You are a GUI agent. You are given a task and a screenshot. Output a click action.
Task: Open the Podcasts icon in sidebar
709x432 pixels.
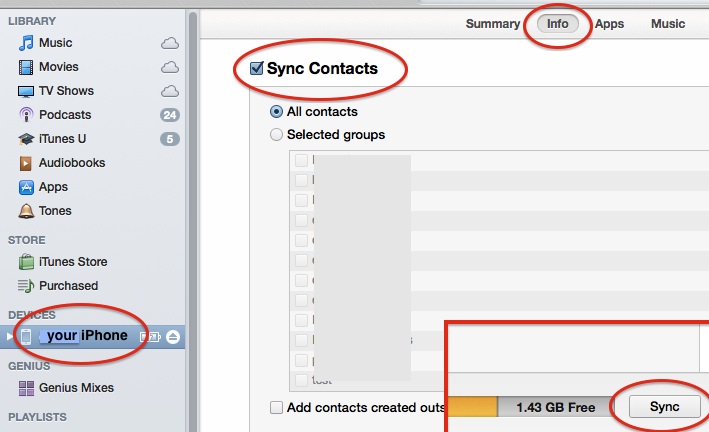coord(27,115)
